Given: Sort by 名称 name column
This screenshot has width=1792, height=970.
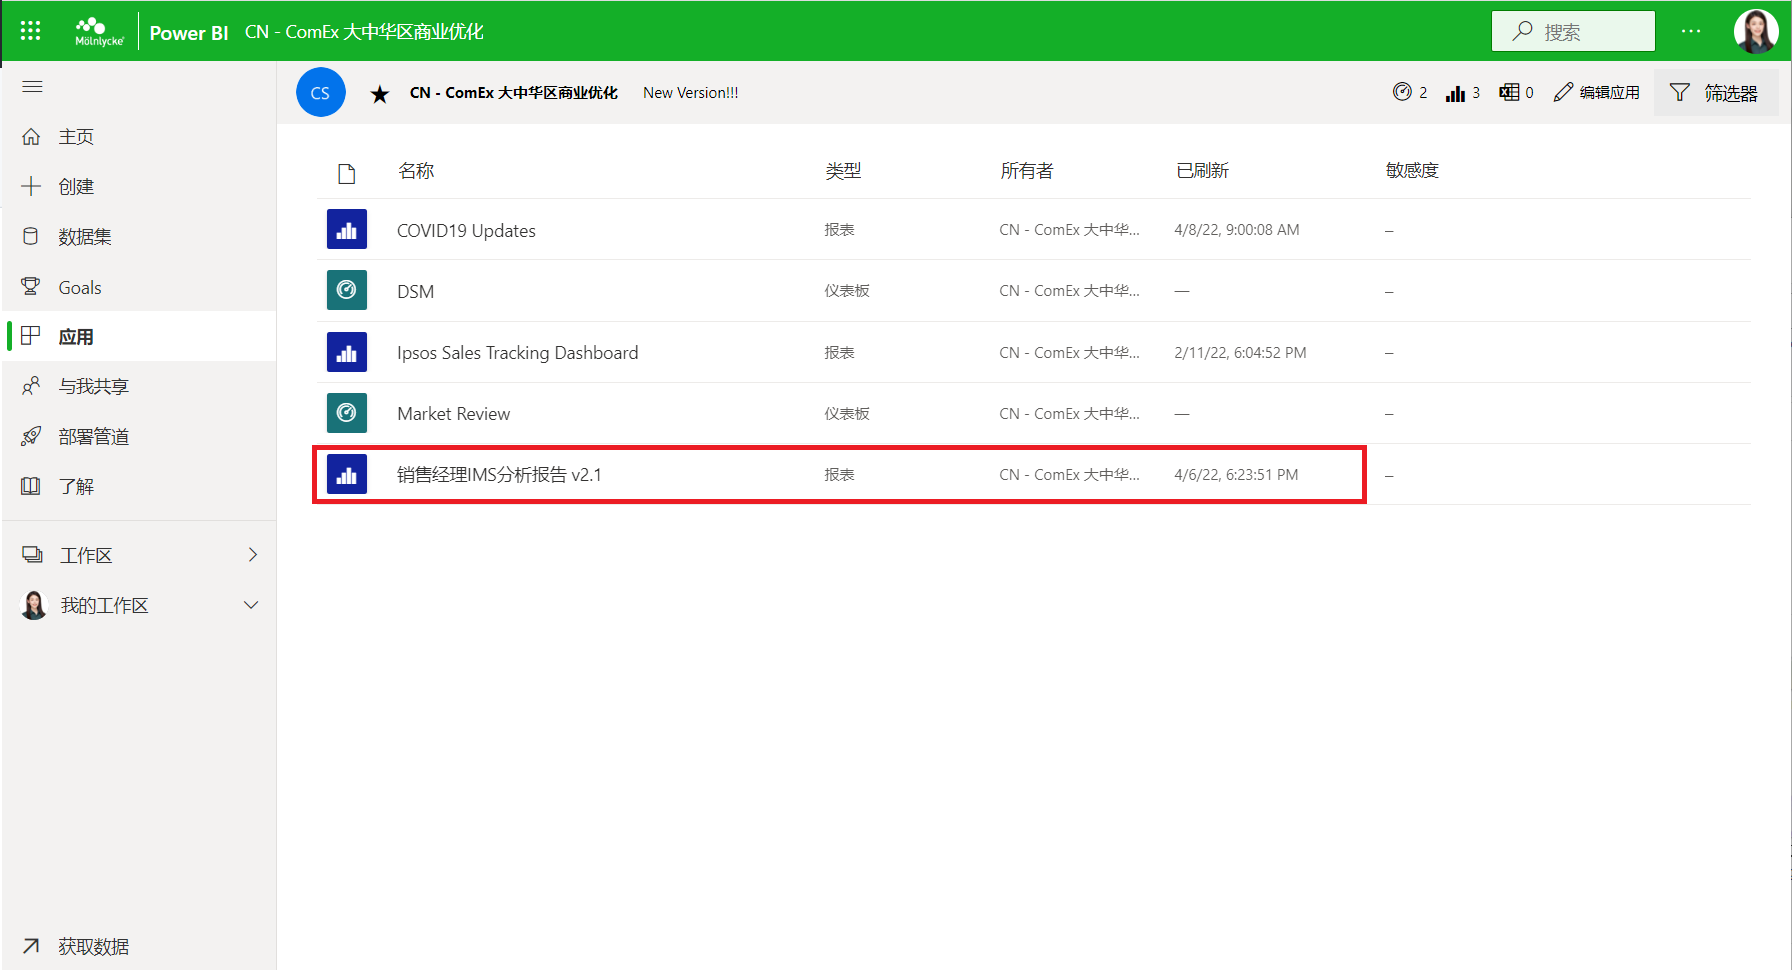Looking at the screenshot, I should (x=416, y=171).
